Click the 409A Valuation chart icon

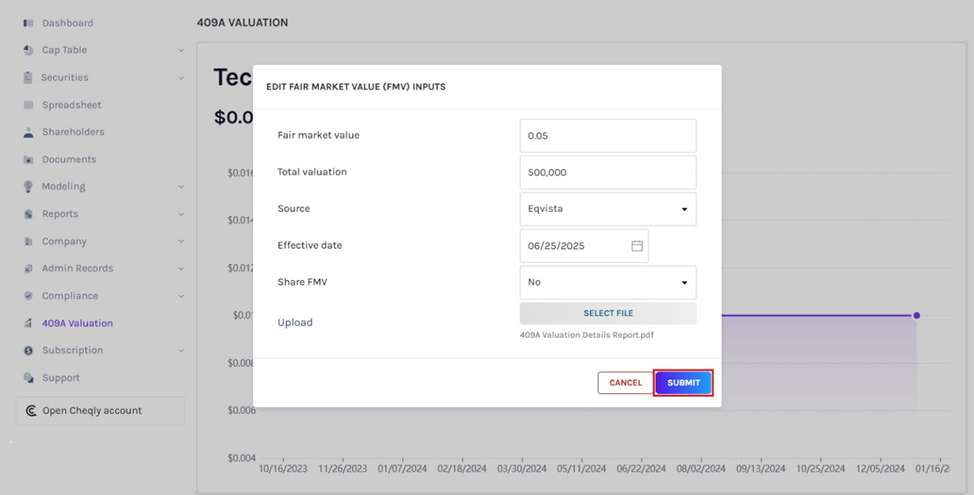(x=28, y=324)
